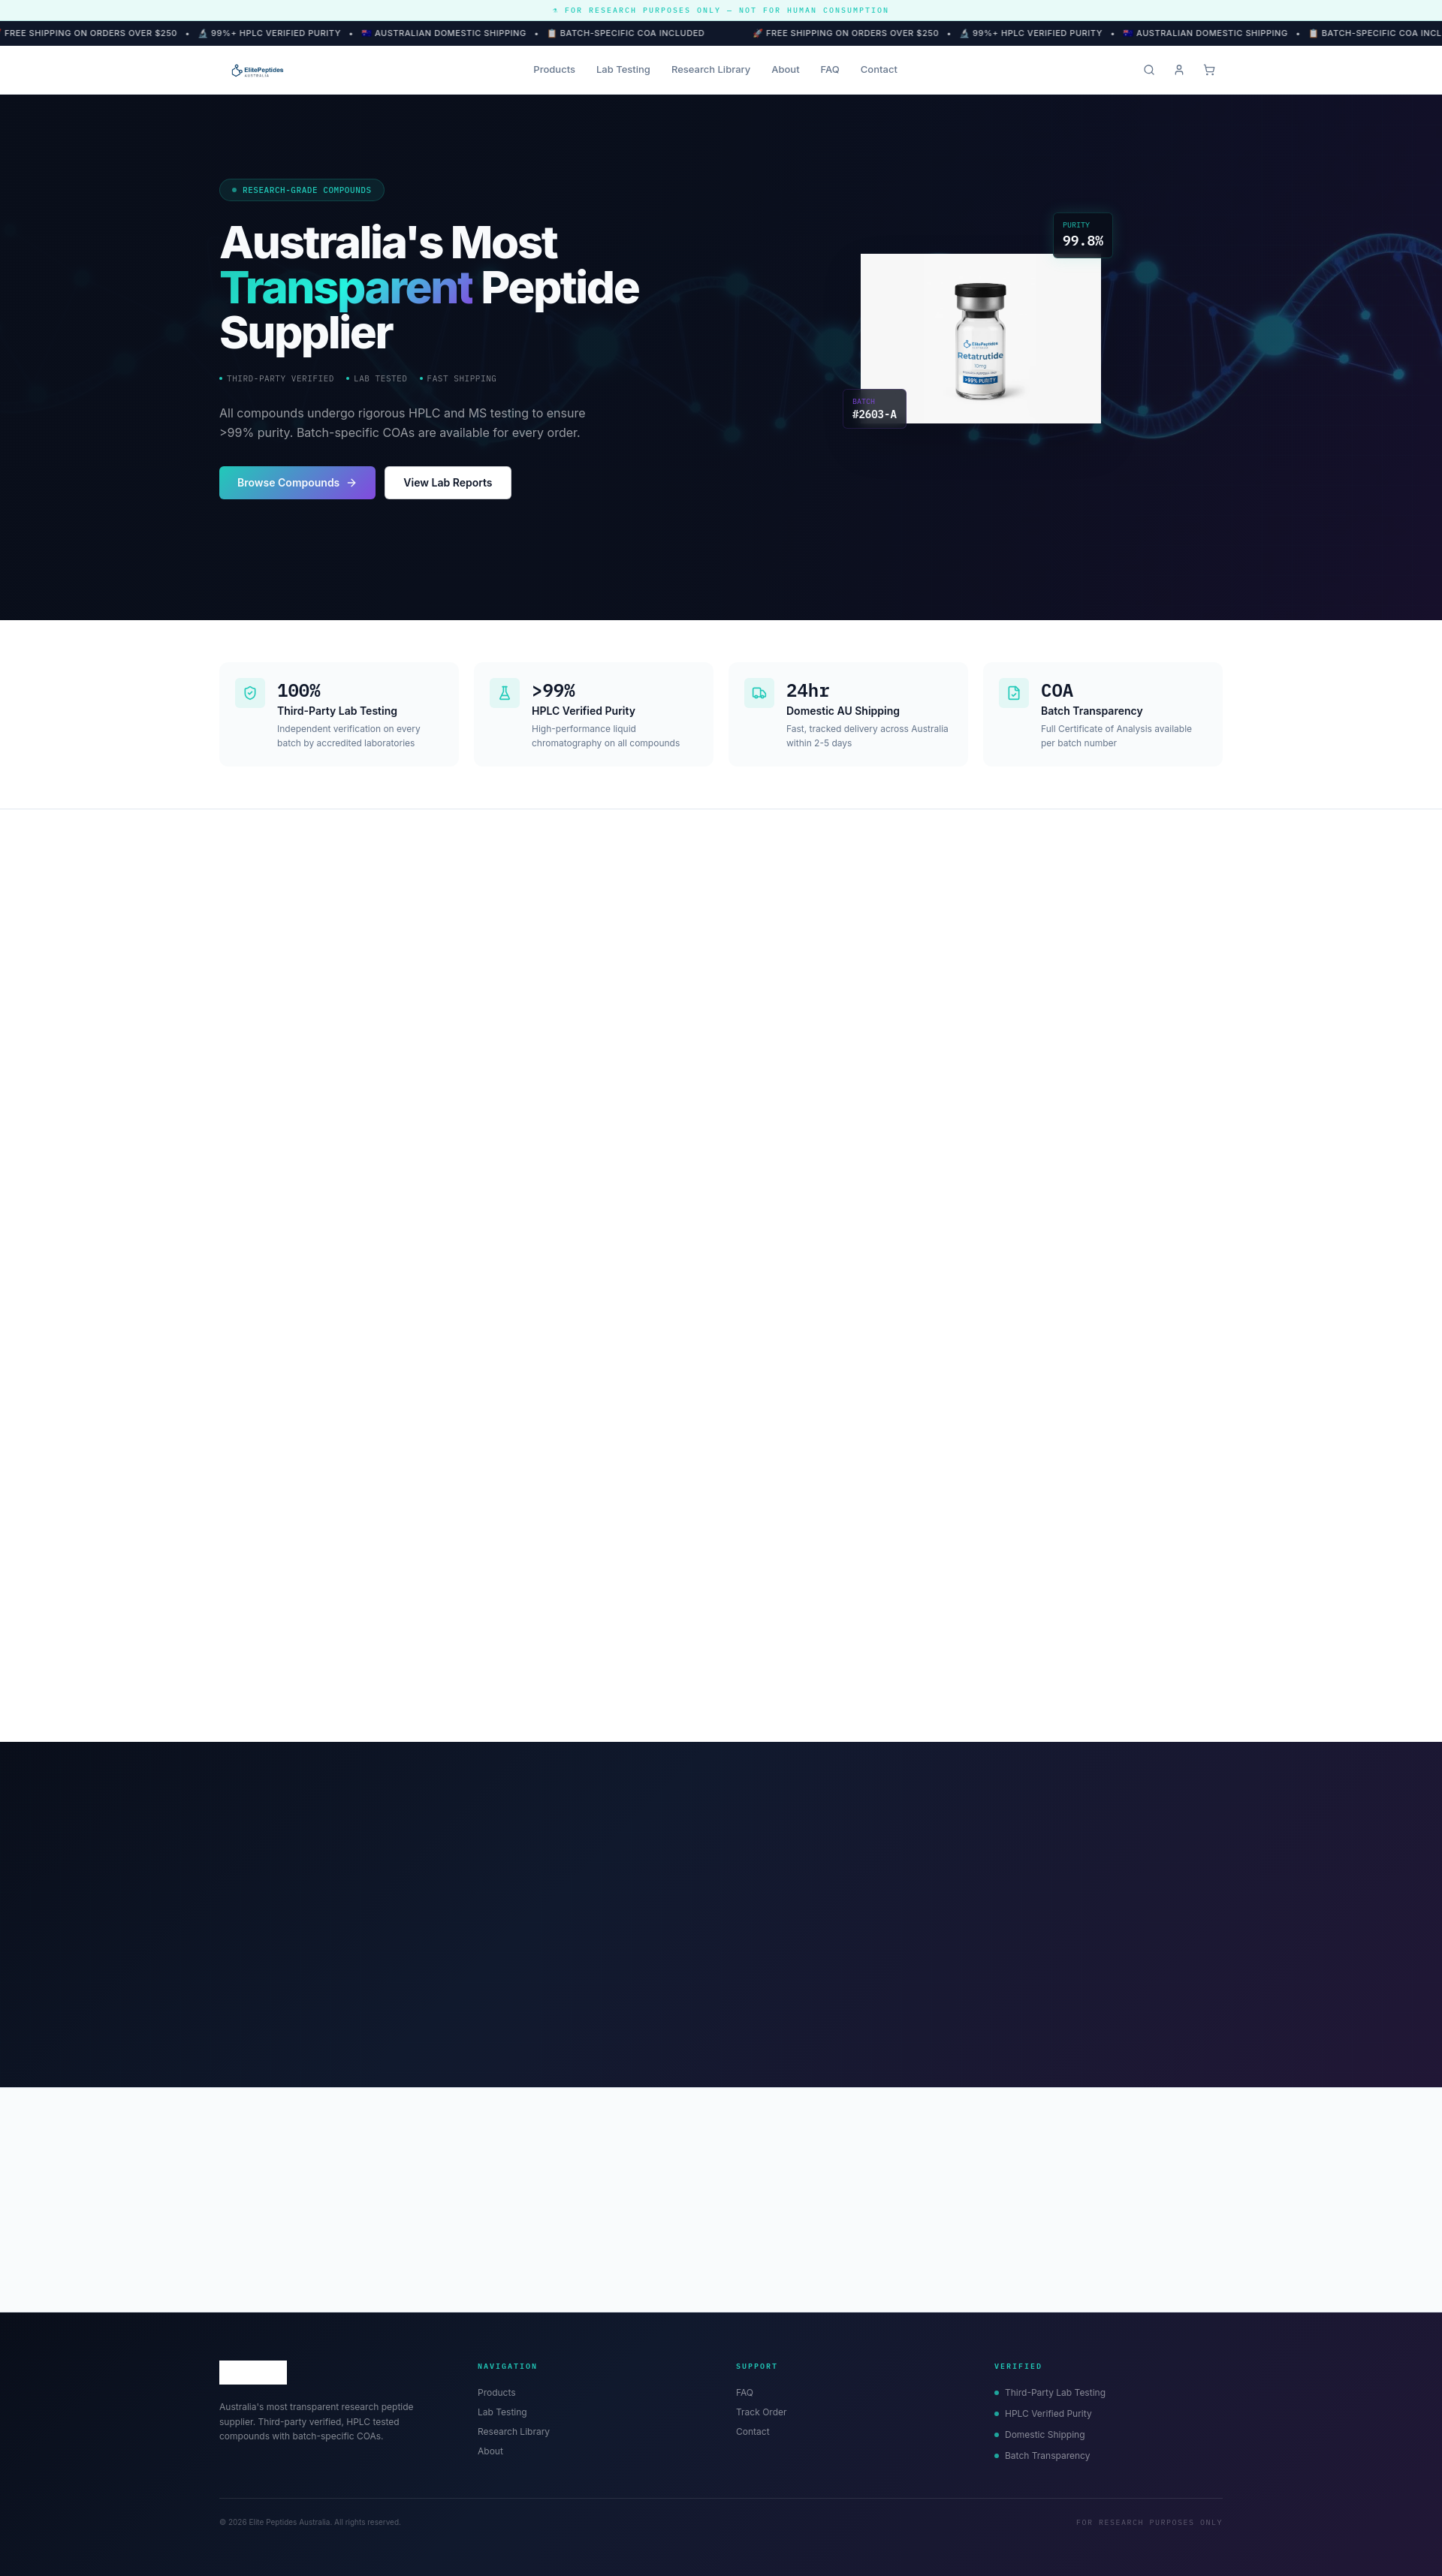Click the footer logo placeholder
The image size is (1442, 2576).
coord(253,2372)
